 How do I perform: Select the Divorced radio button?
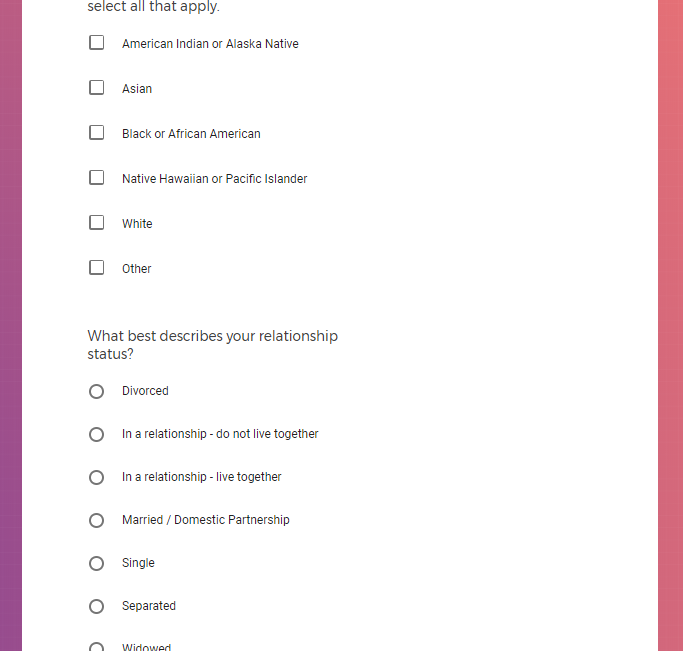click(97, 391)
